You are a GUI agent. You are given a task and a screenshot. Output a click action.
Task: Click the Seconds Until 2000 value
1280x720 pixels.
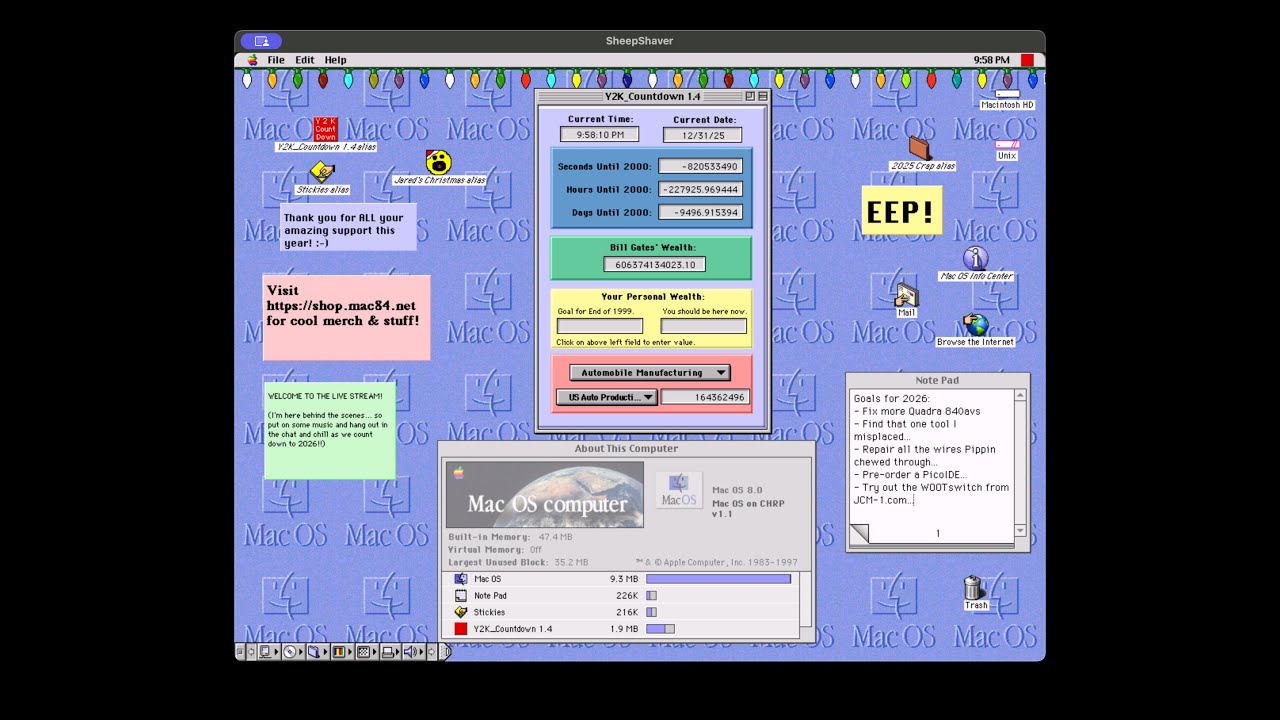700,166
